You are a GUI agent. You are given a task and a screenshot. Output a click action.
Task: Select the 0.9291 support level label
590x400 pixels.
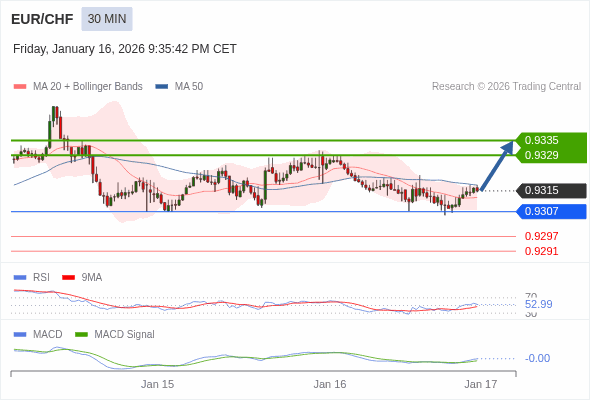click(x=541, y=251)
